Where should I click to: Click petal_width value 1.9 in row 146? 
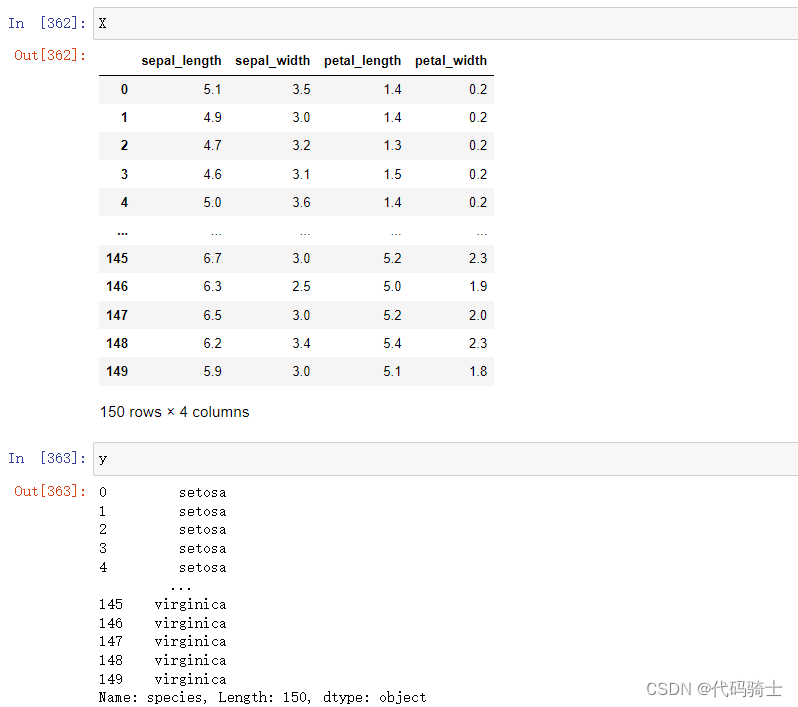tap(478, 287)
